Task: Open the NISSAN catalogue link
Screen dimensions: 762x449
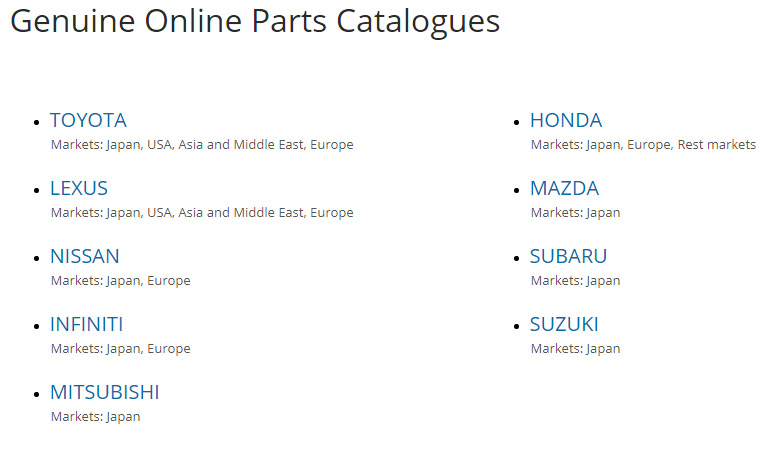Action: [x=85, y=257]
